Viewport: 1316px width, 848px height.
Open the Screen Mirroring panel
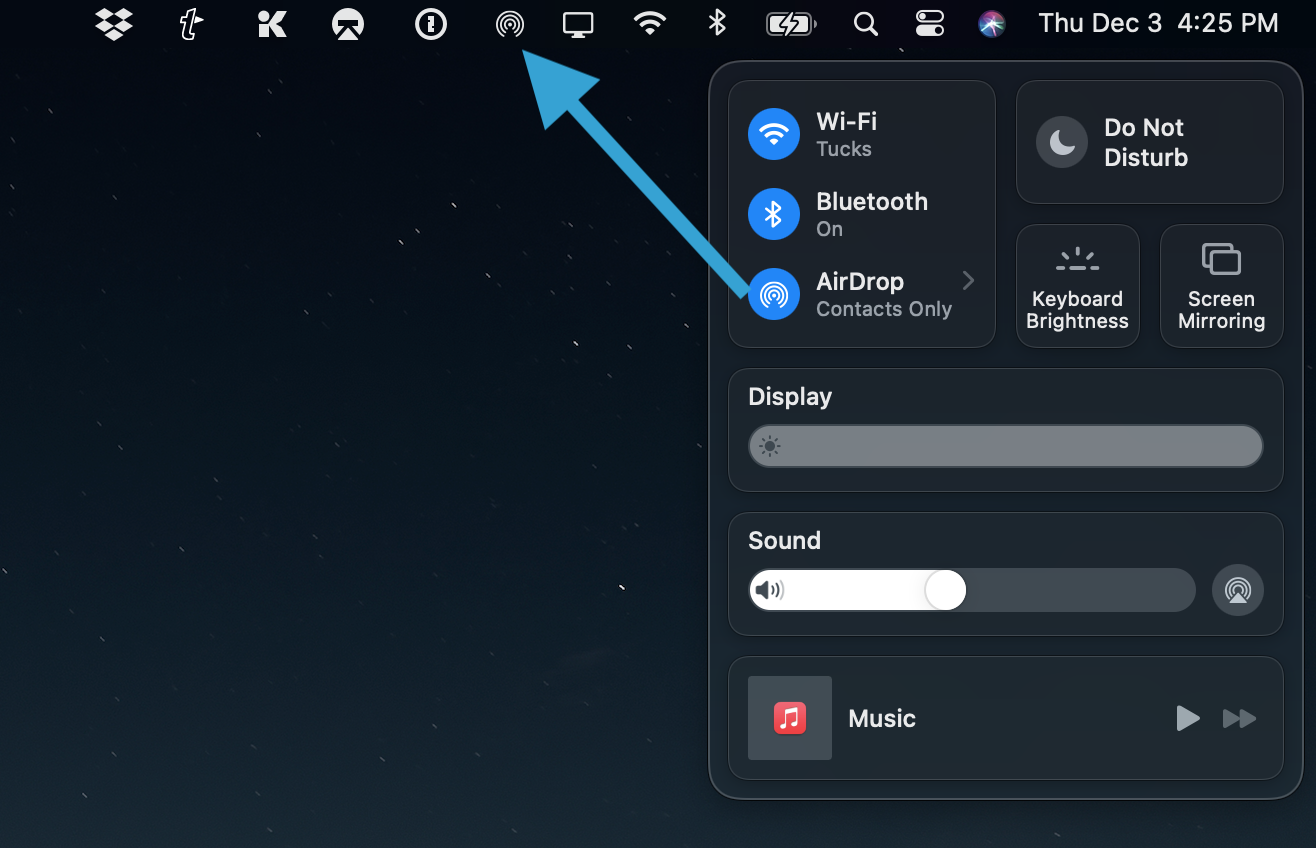click(1221, 285)
